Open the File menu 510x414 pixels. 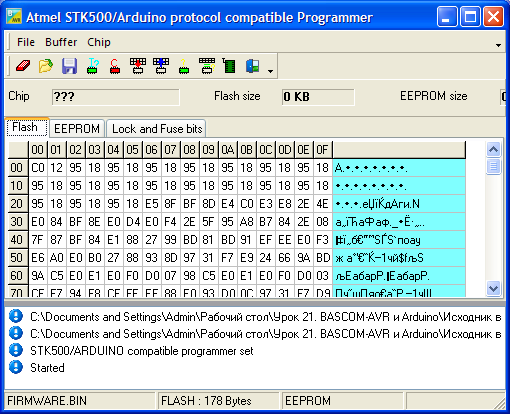[x=26, y=42]
